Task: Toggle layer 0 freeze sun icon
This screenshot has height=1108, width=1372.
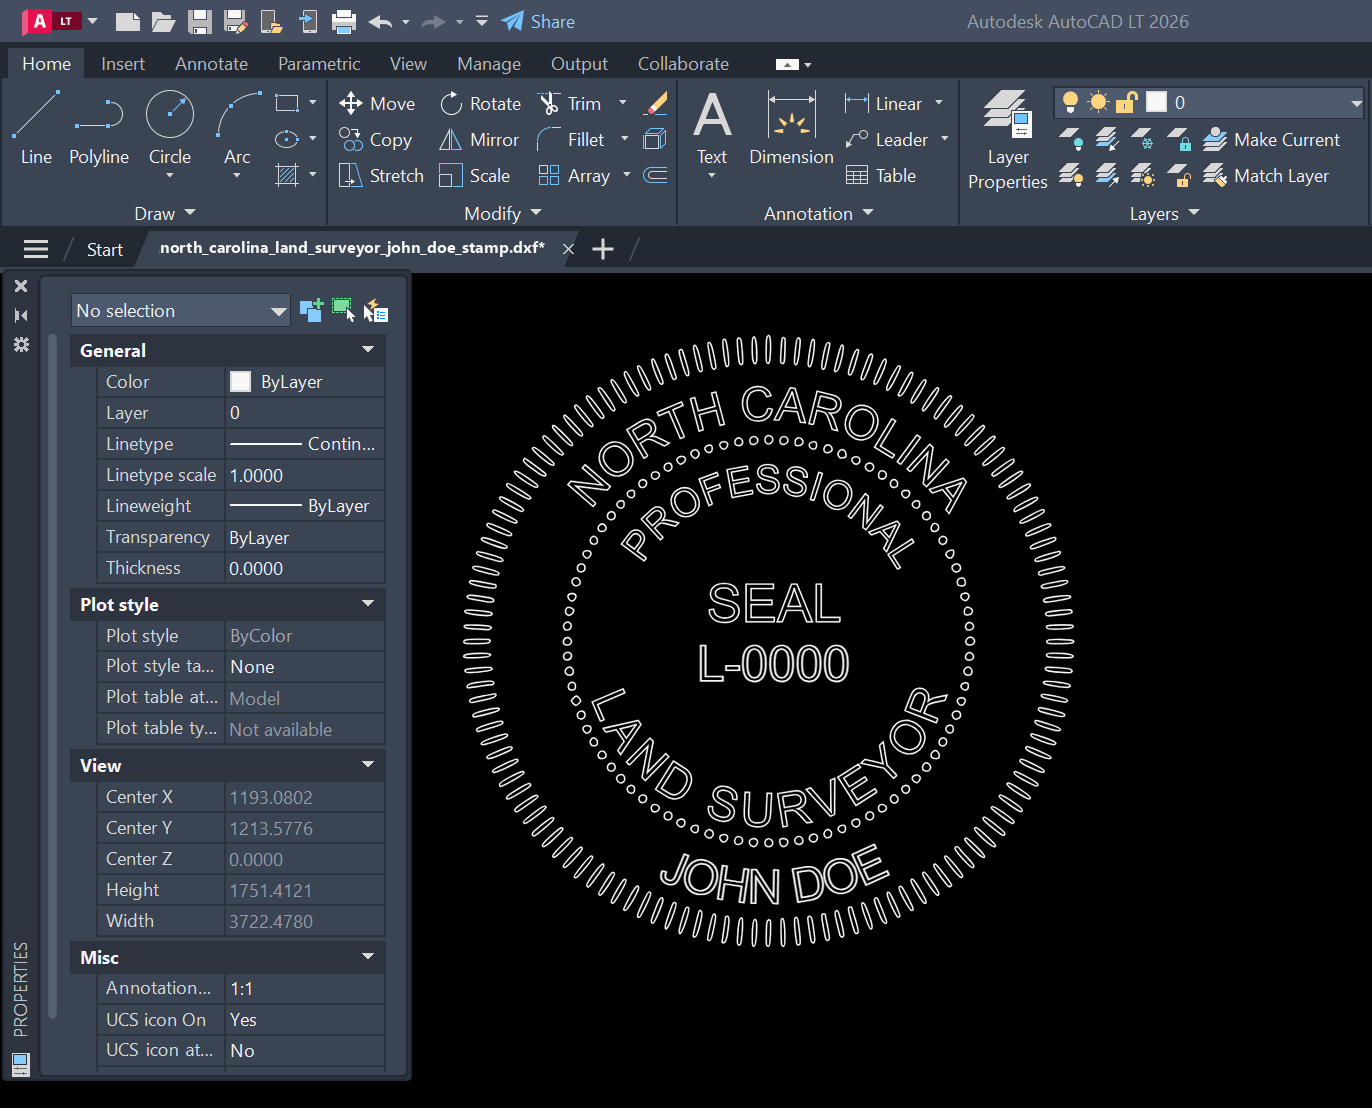Action: click(1098, 102)
